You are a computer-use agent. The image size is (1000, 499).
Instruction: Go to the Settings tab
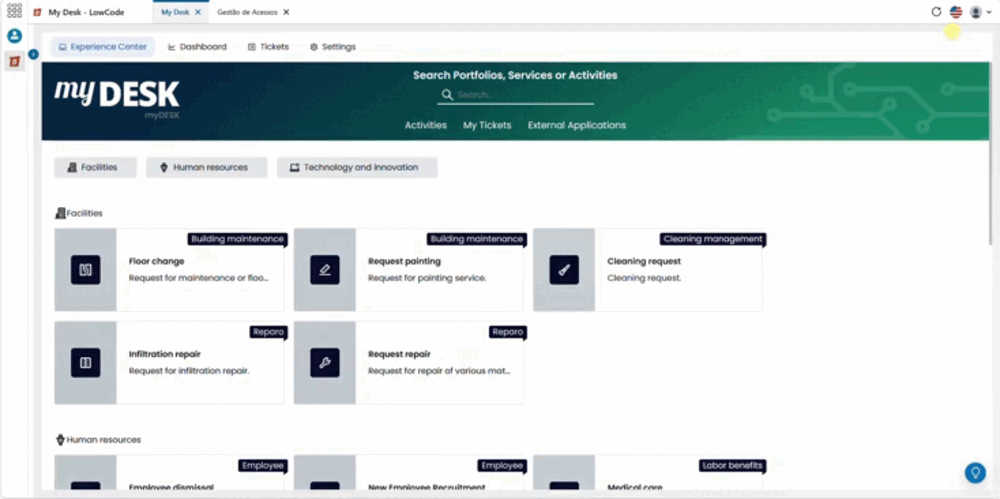click(333, 47)
